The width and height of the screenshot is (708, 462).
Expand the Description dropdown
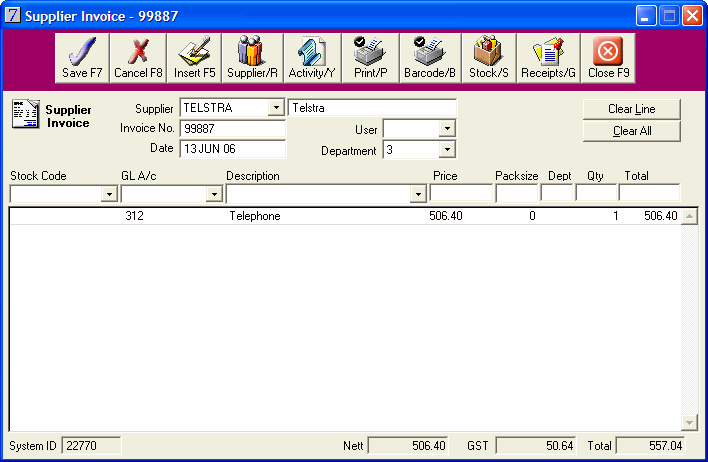(418, 195)
